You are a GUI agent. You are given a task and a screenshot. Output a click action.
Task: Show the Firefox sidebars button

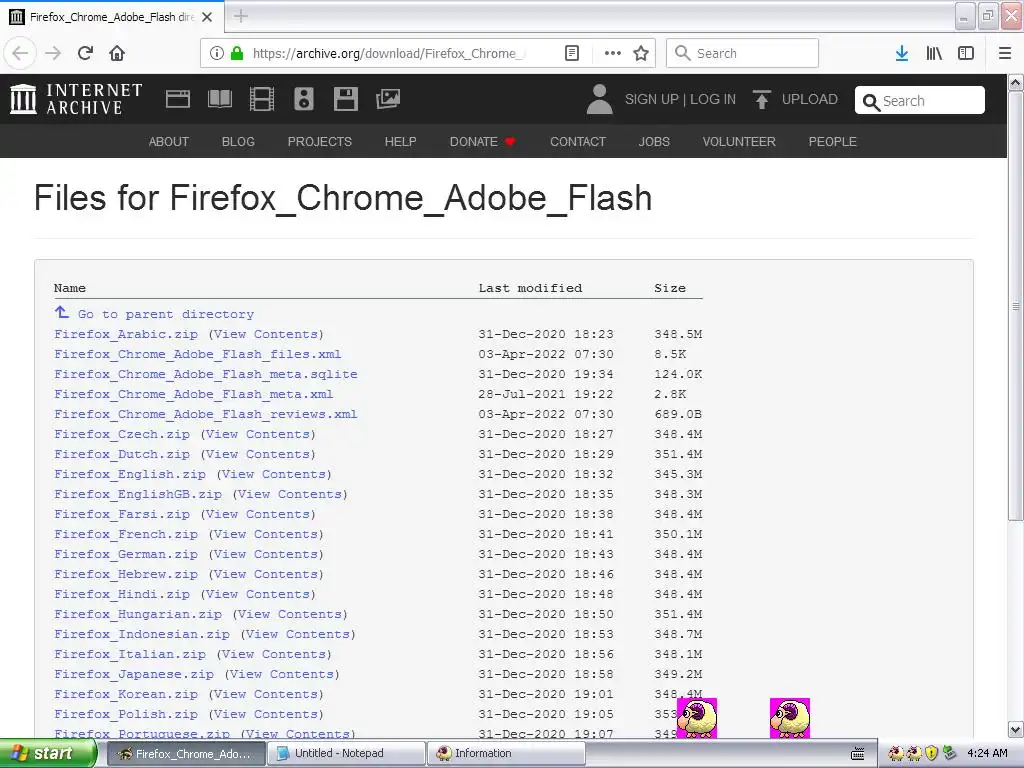coord(966,53)
